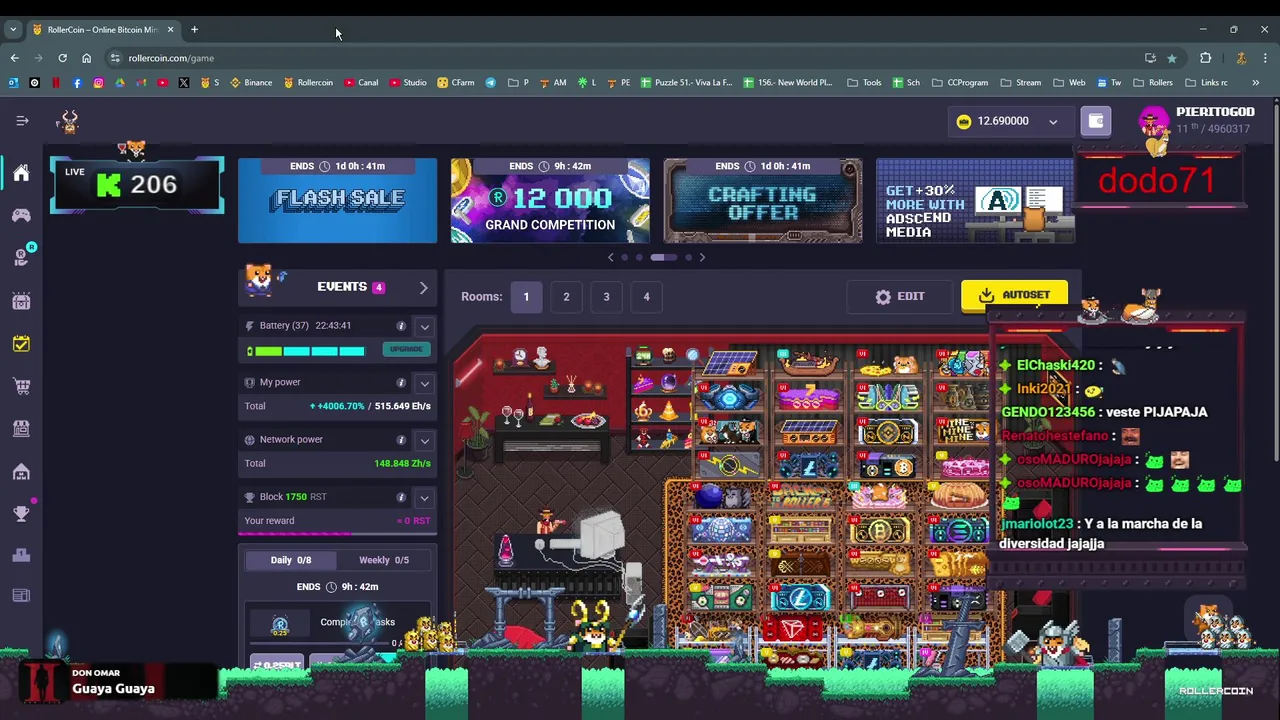Open the trophy Leaderboard icon in sidebar
Viewport: 1280px width, 720px height.
coord(21,513)
